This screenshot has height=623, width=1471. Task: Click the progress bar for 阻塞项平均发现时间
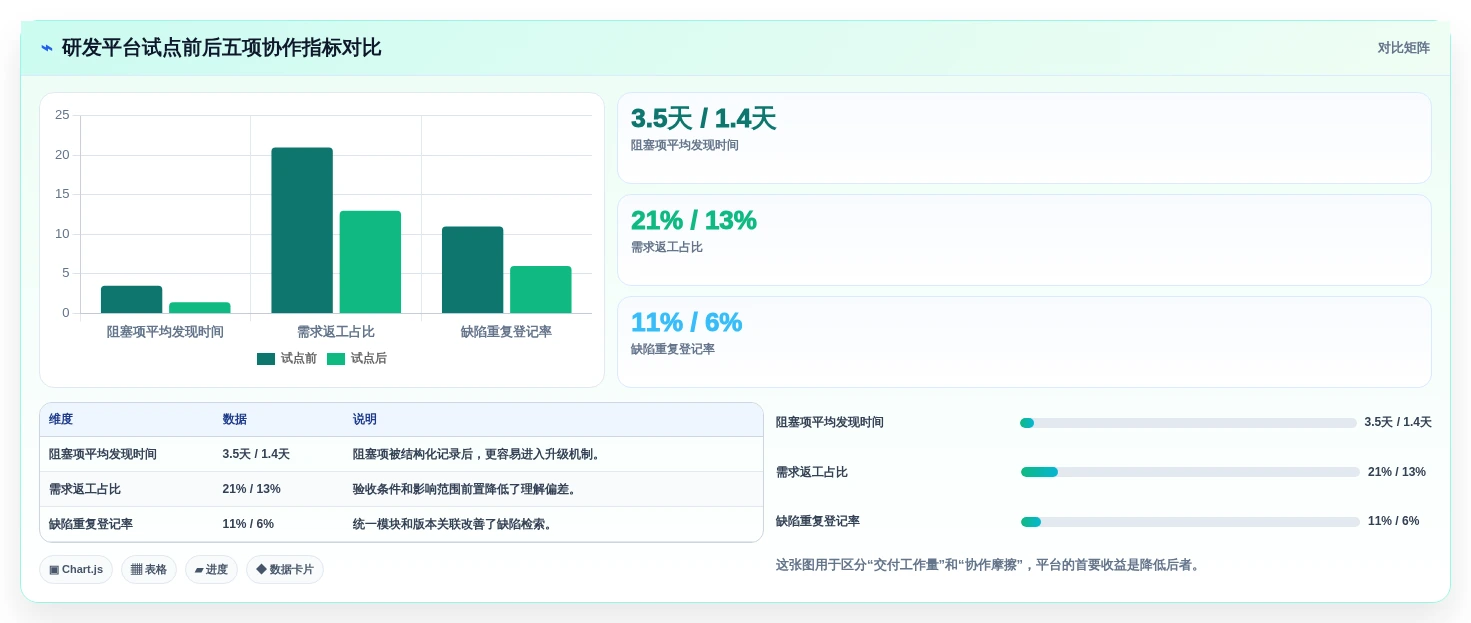click(1188, 423)
